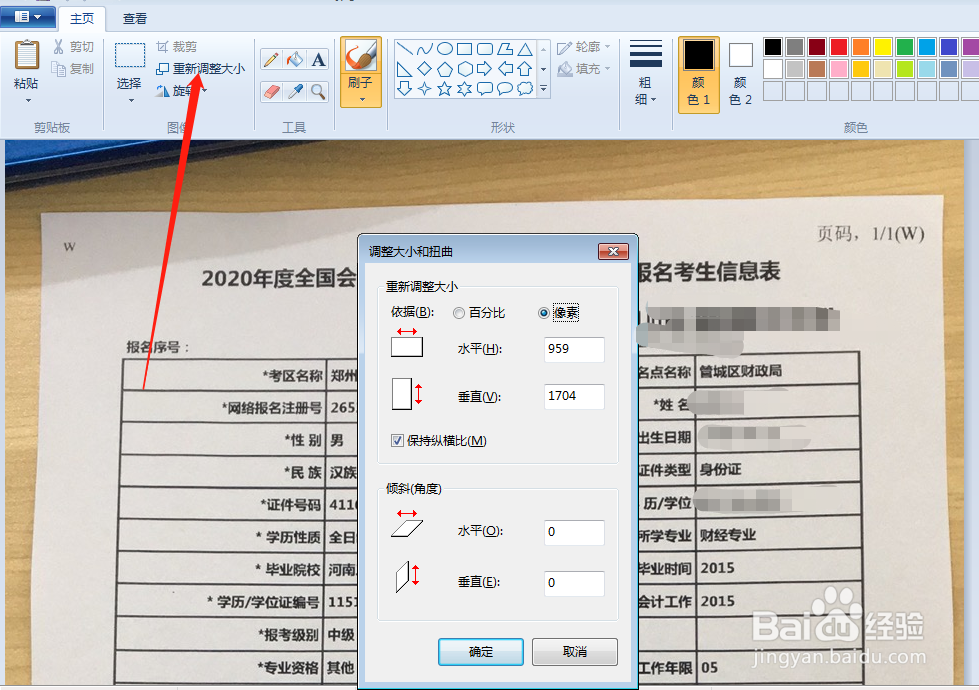This screenshot has width=979, height=690.
Task: Select the Pencil tool
Action: point(271,59)
